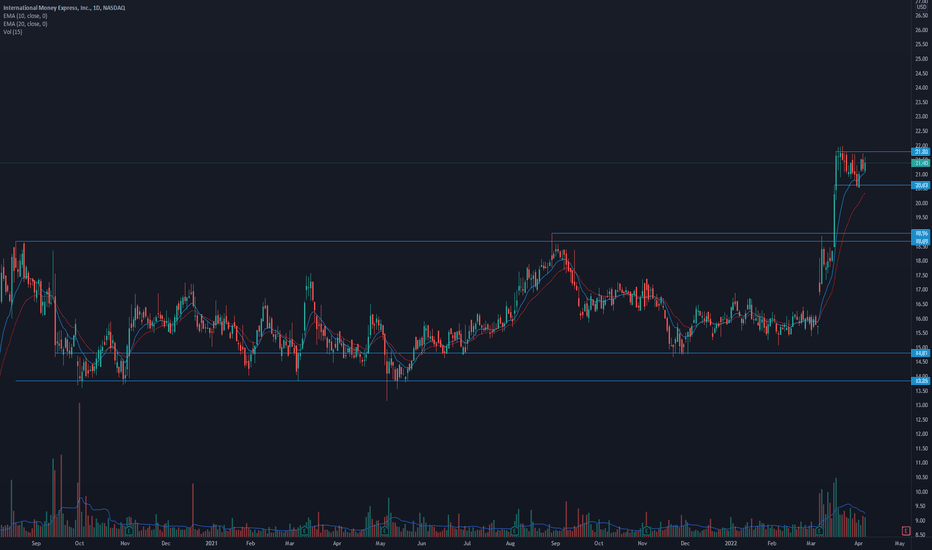The height and width of the screenshot is (550, 932).
Task: Click the 2021 label on the time axis
Action: [x=211, y=543]
